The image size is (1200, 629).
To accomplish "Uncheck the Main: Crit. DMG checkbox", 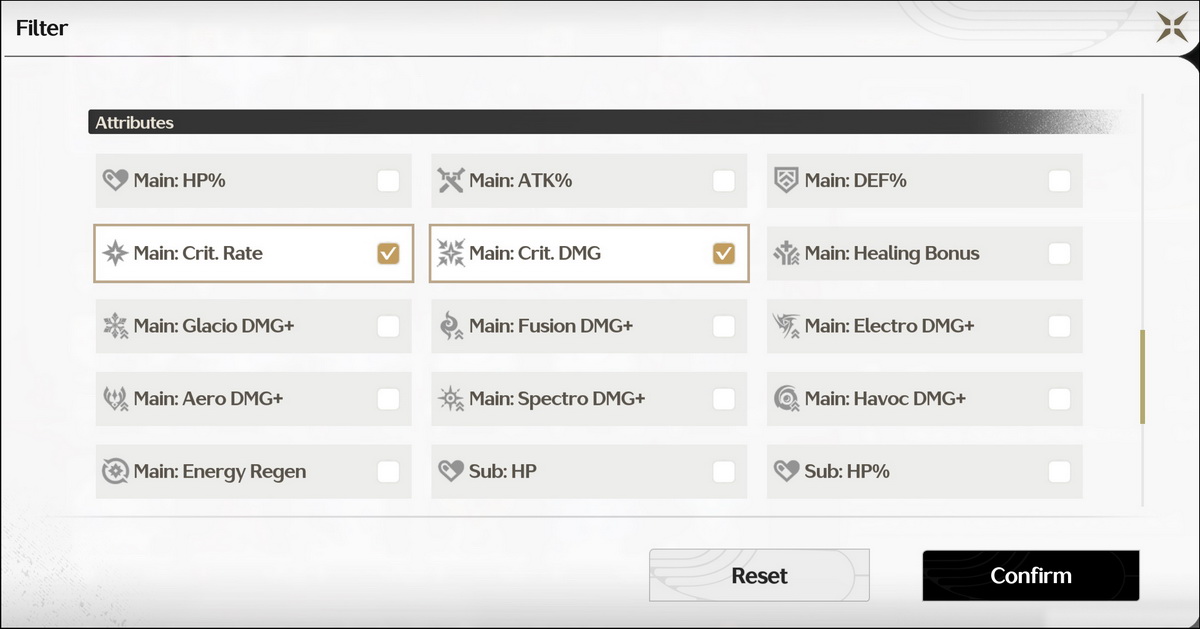I will [723, 254].
